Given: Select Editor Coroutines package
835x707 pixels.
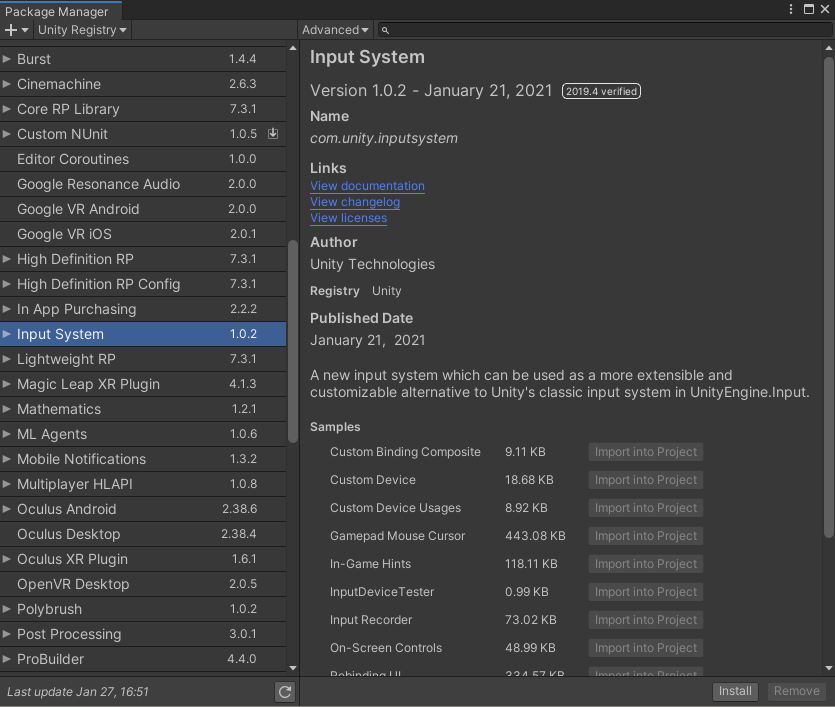Looking at the screenshot, I should click(143, 159).
